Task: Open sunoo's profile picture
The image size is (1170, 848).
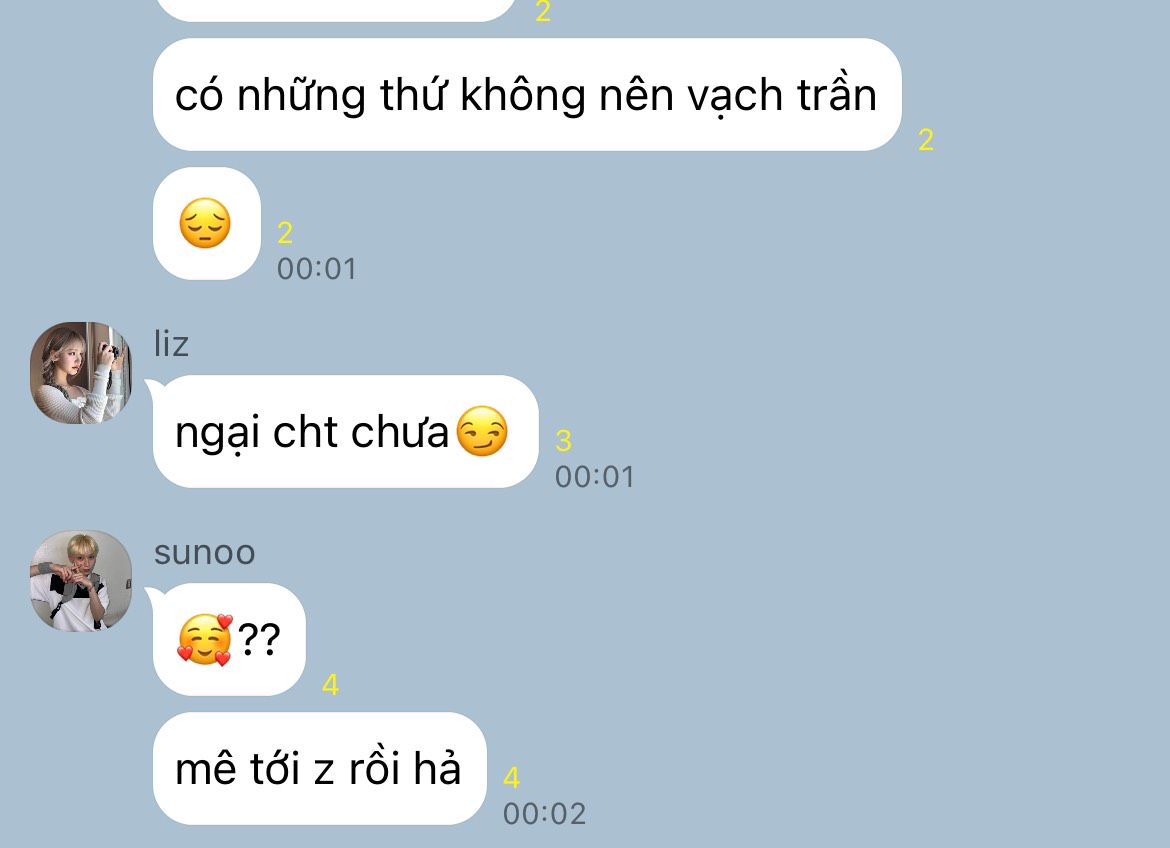Action: click(81, 581)
